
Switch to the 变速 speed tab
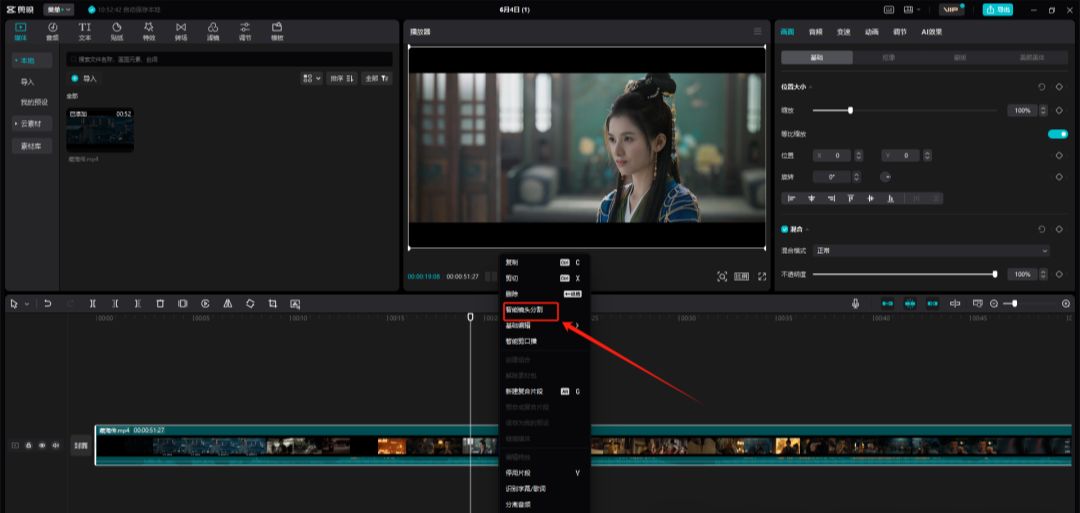point(843,32)
